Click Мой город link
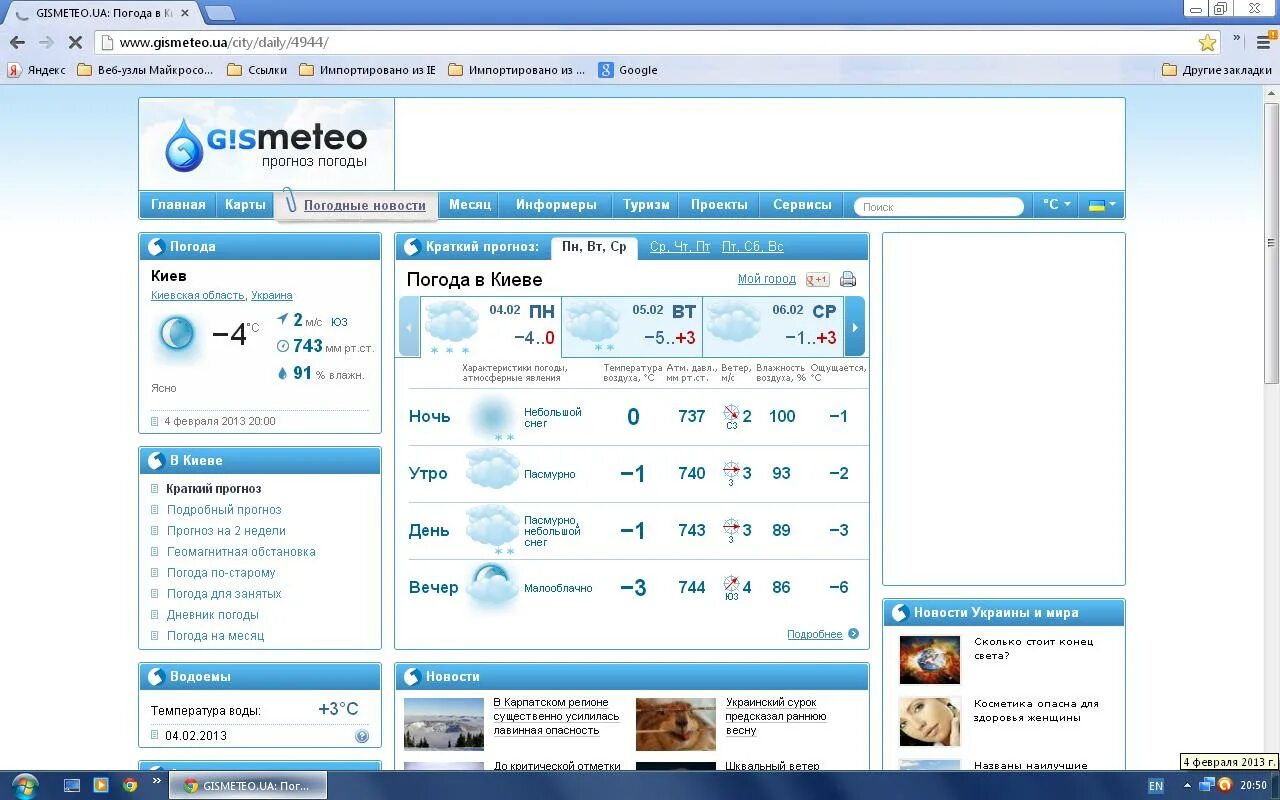 (767, 279)
